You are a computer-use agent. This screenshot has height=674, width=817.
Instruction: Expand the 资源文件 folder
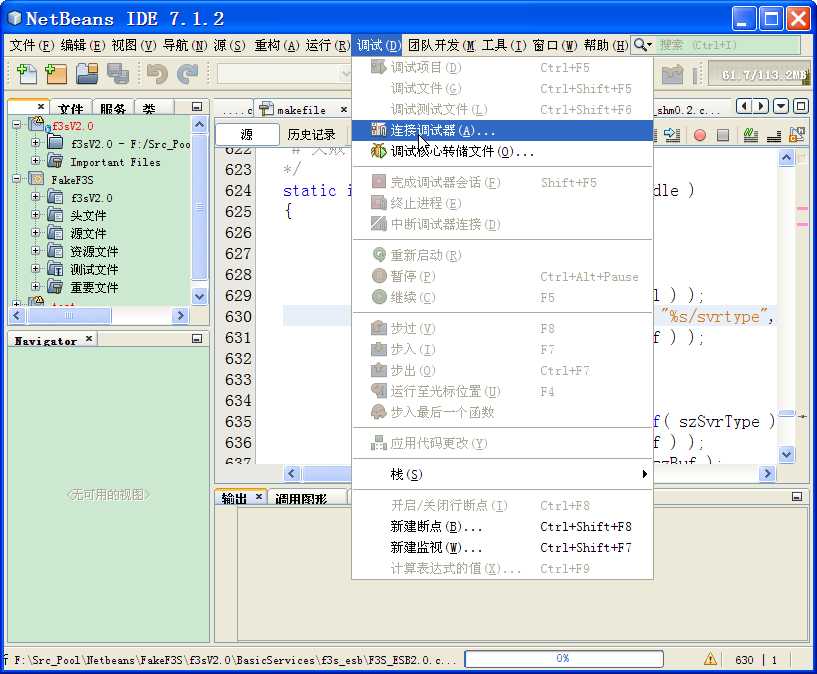35,251
